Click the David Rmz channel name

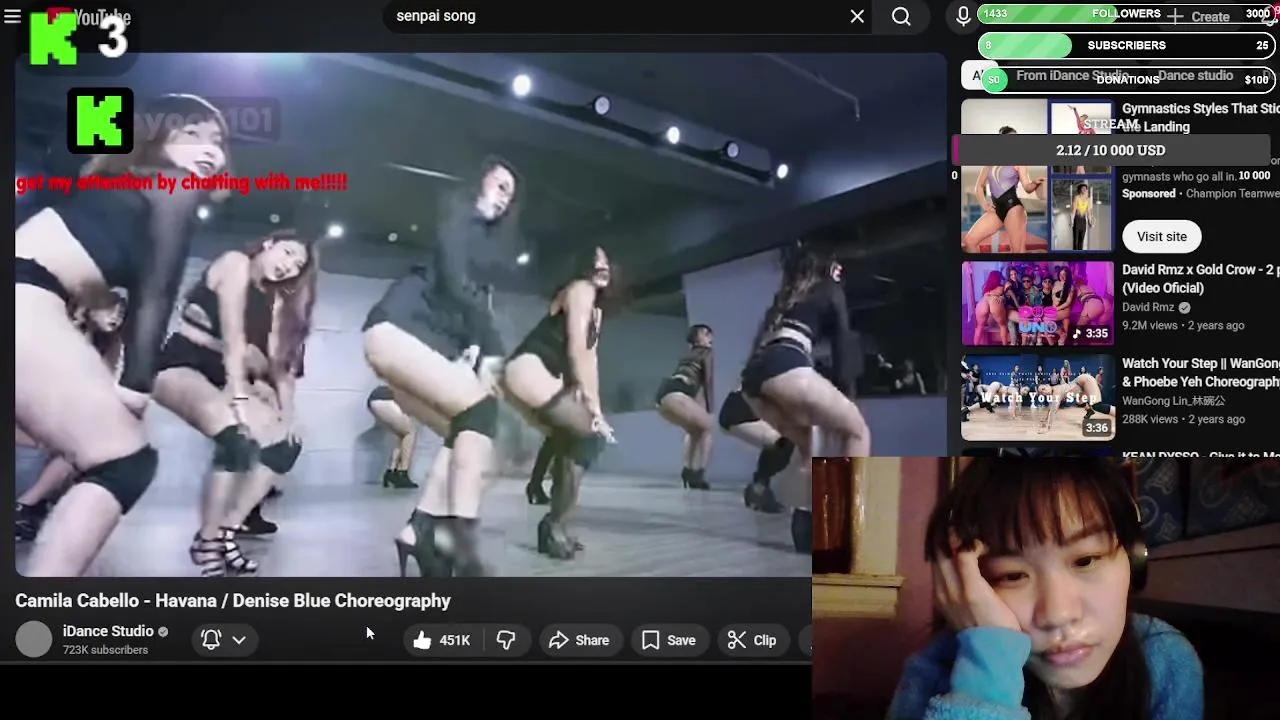pyautogui.click(x=1148, y=307)
